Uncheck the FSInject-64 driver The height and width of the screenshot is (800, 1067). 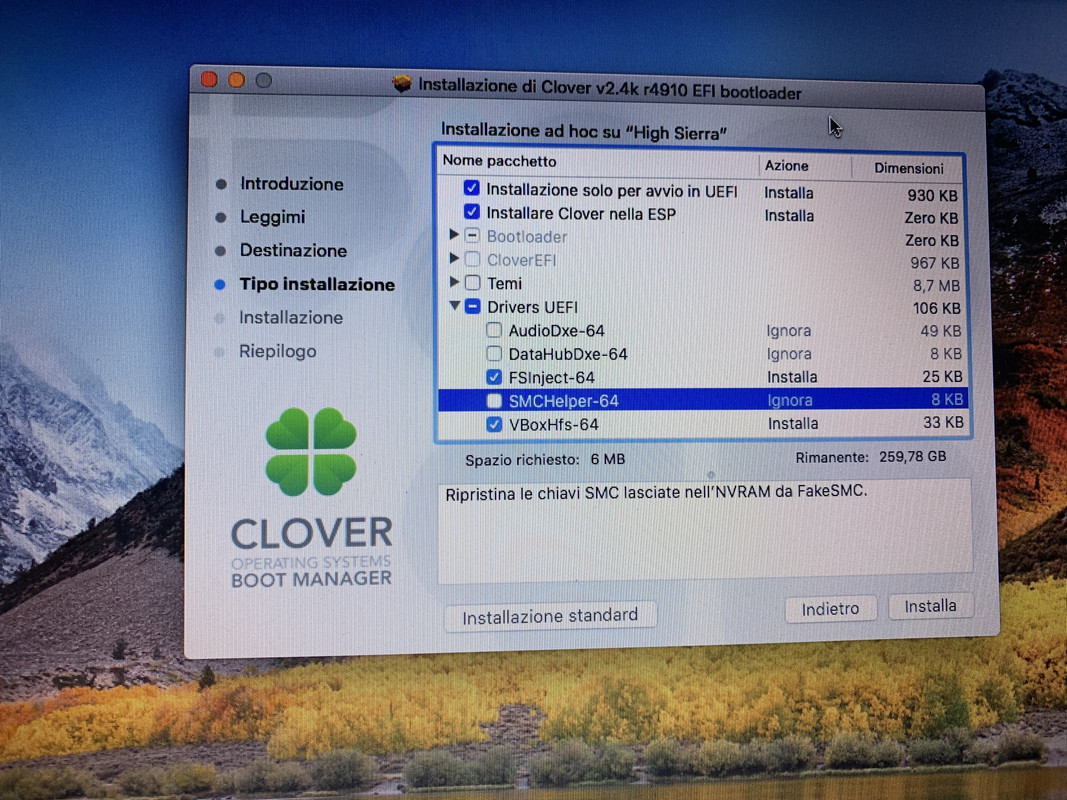click(x=494, y=376)
